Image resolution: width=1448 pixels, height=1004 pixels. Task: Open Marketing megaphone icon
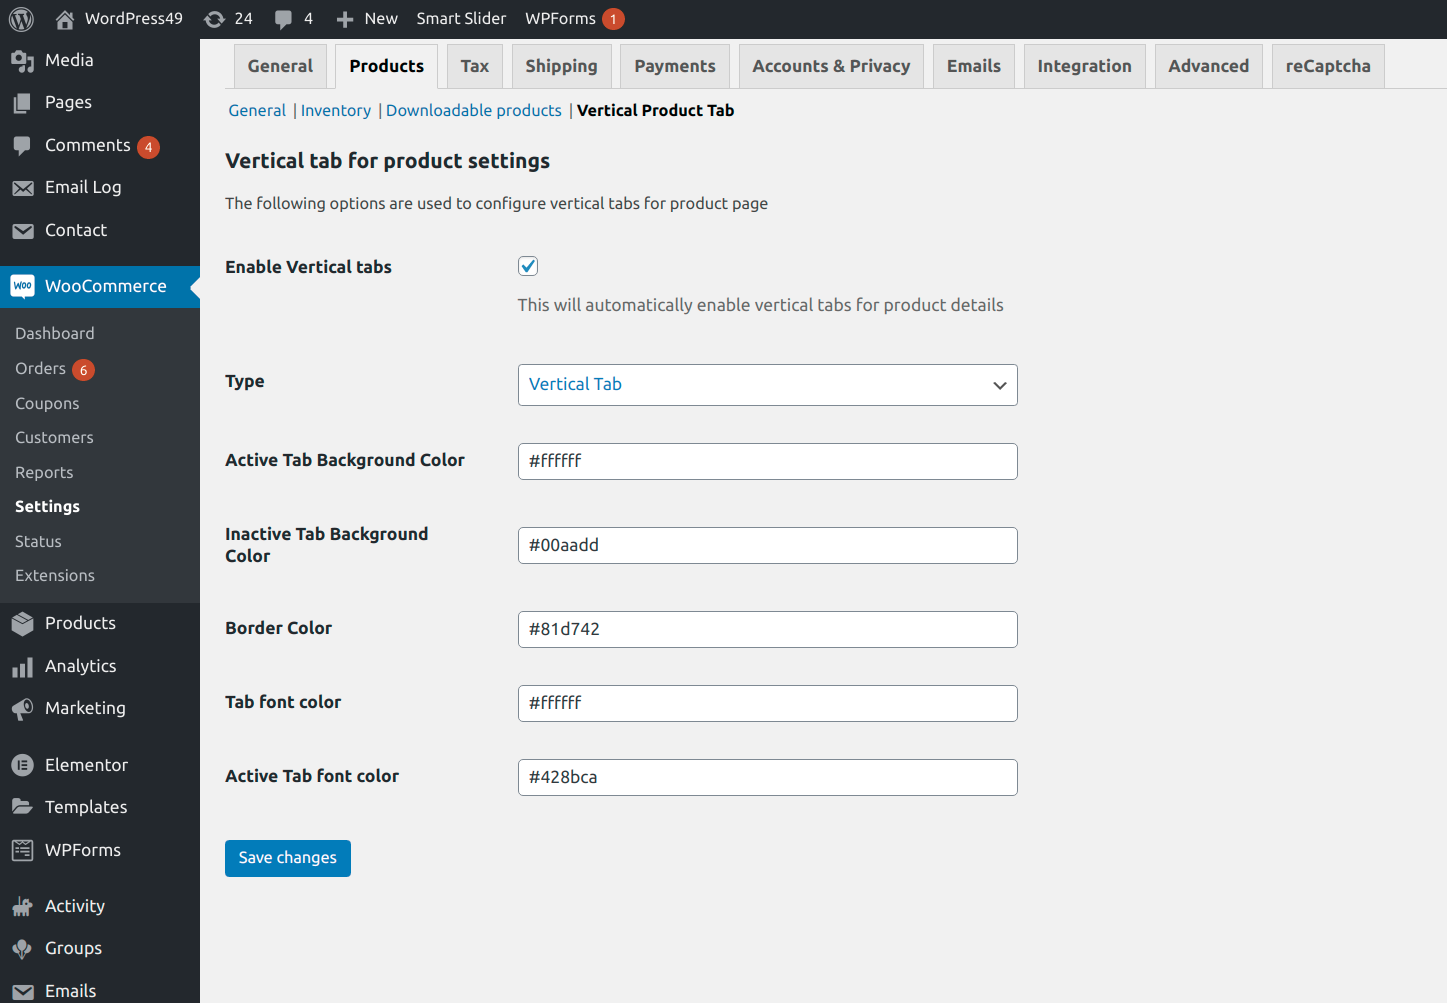tap(22, 709)
